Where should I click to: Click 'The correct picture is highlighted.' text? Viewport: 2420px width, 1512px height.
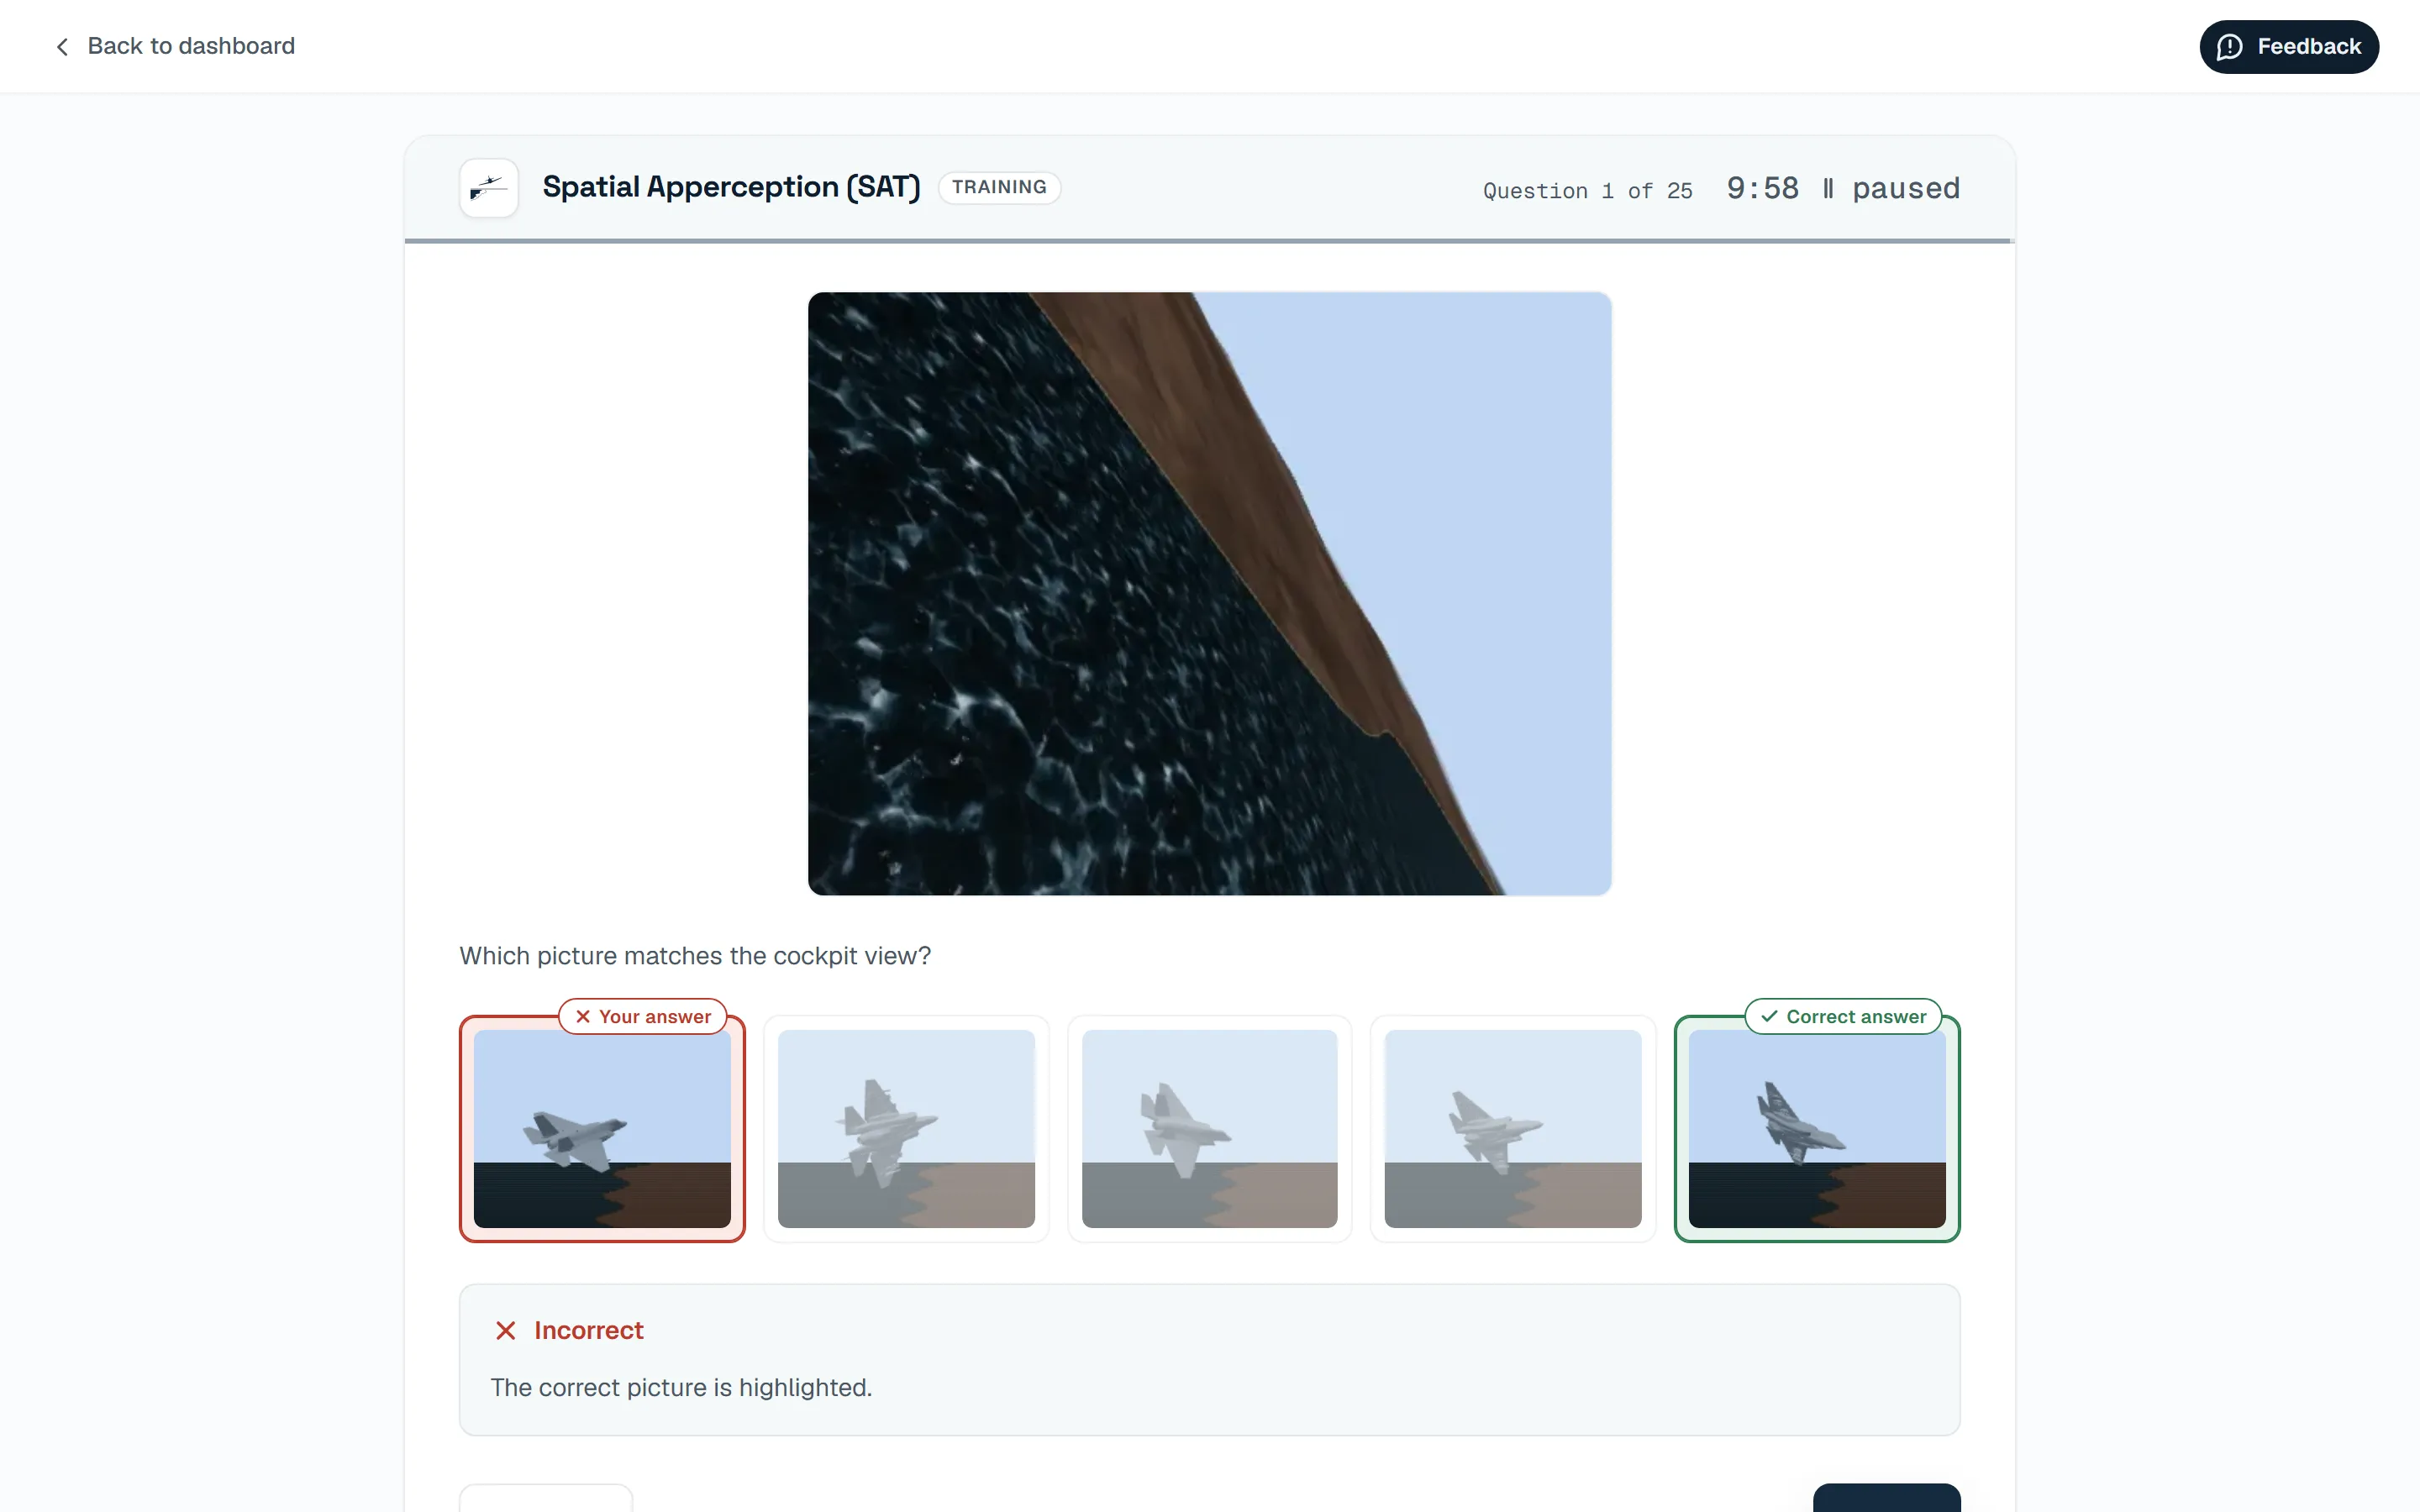(x=681, y=1387)
